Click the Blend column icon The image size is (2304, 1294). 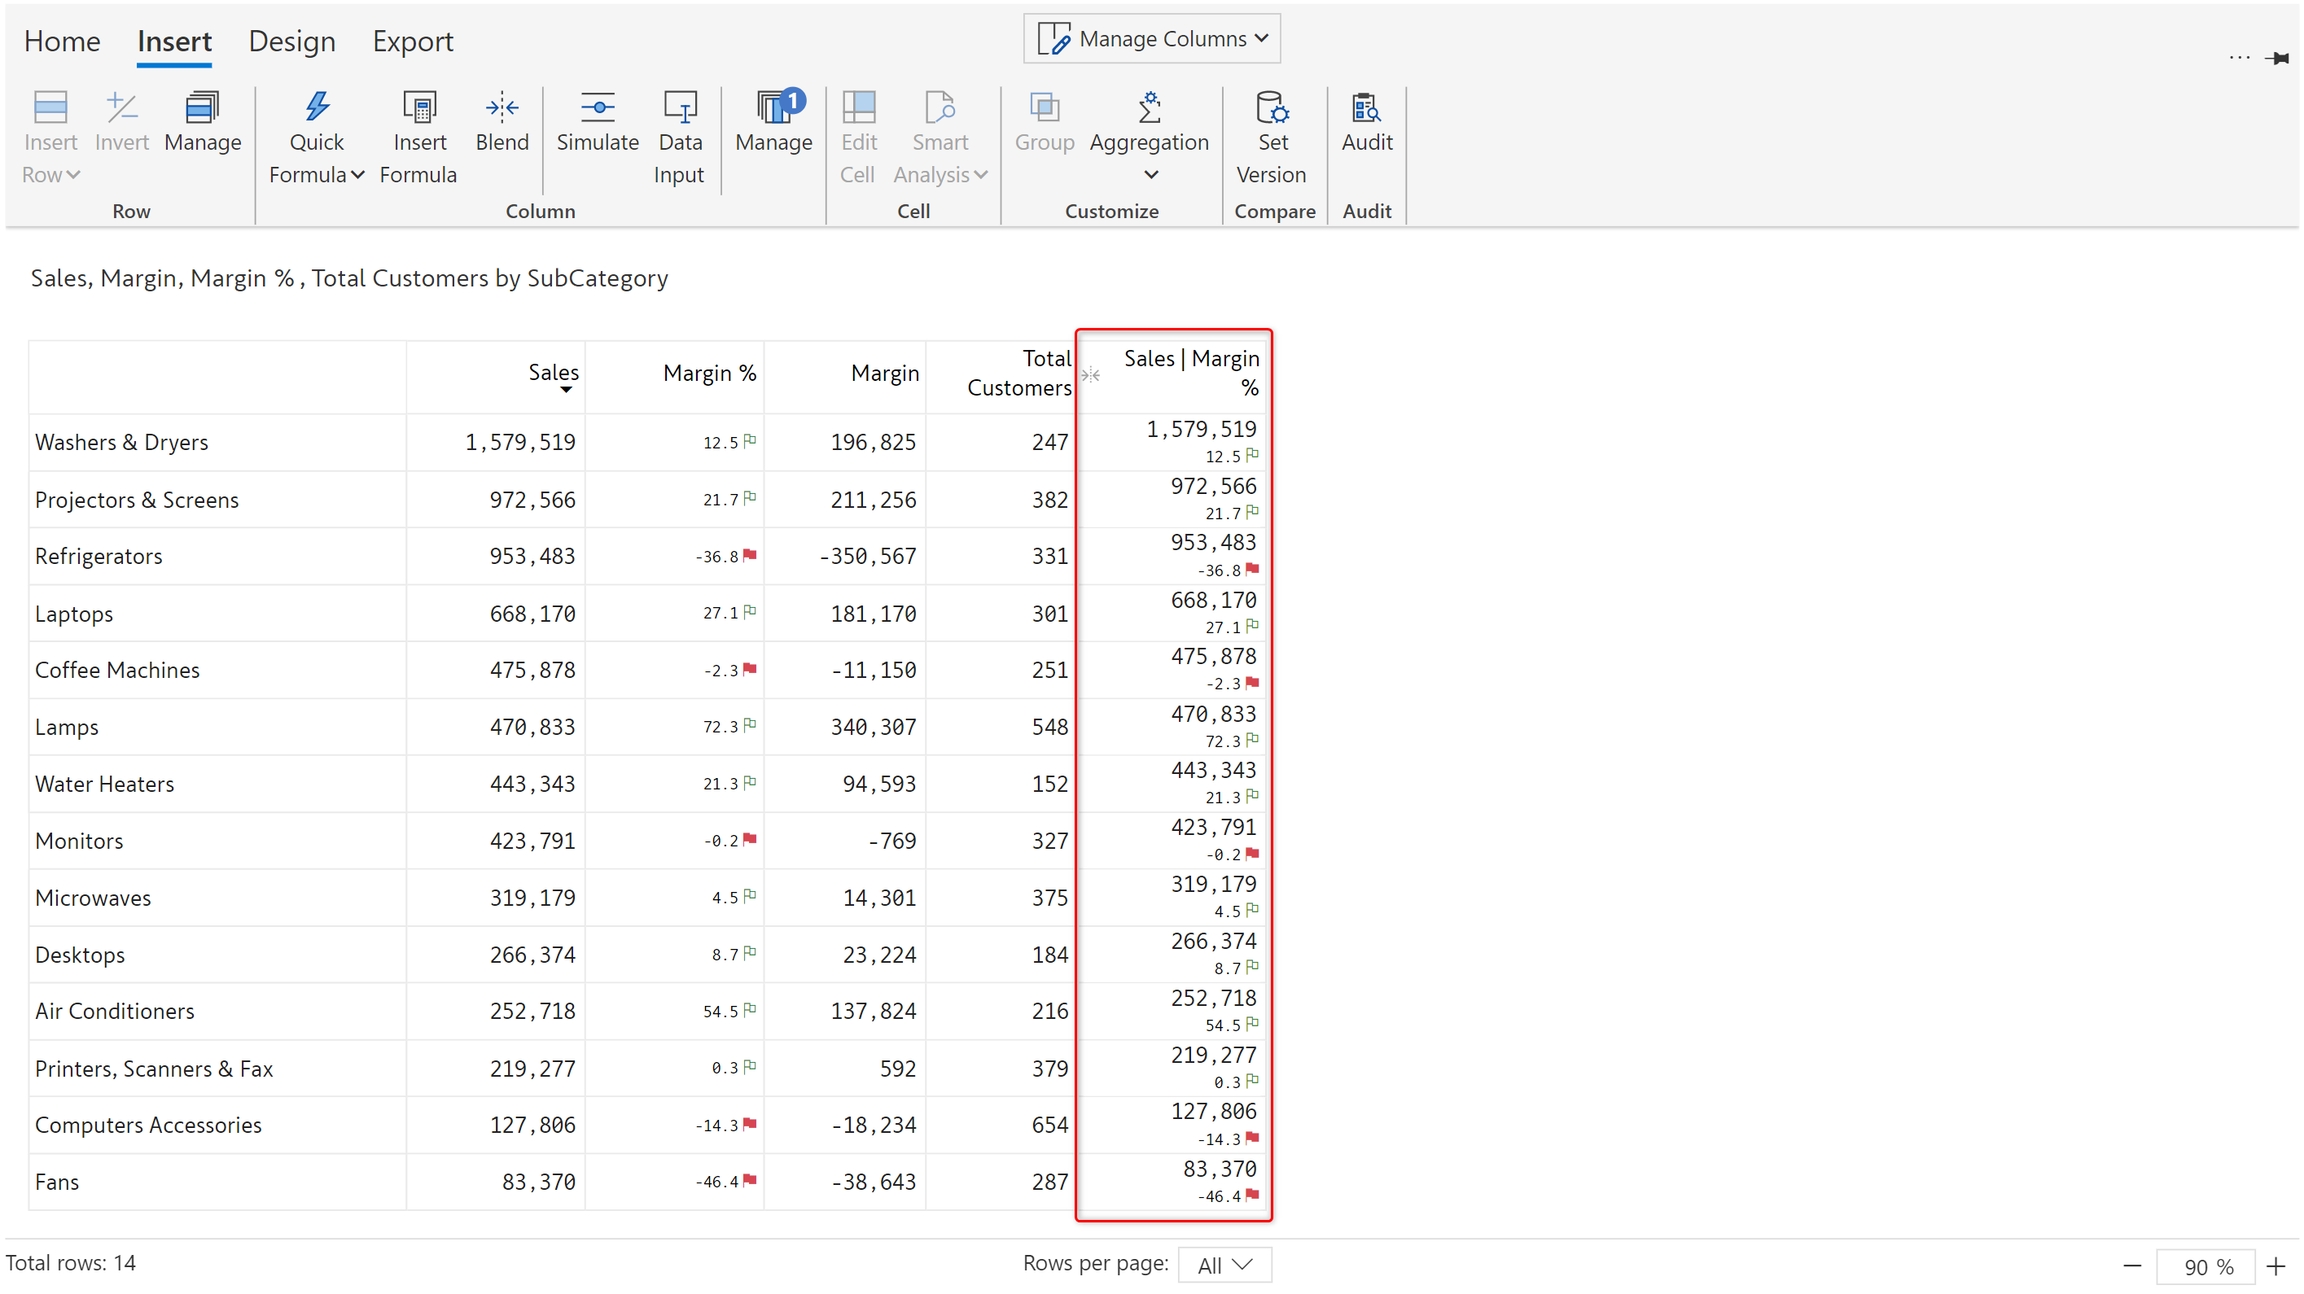[x=501, y=107]
